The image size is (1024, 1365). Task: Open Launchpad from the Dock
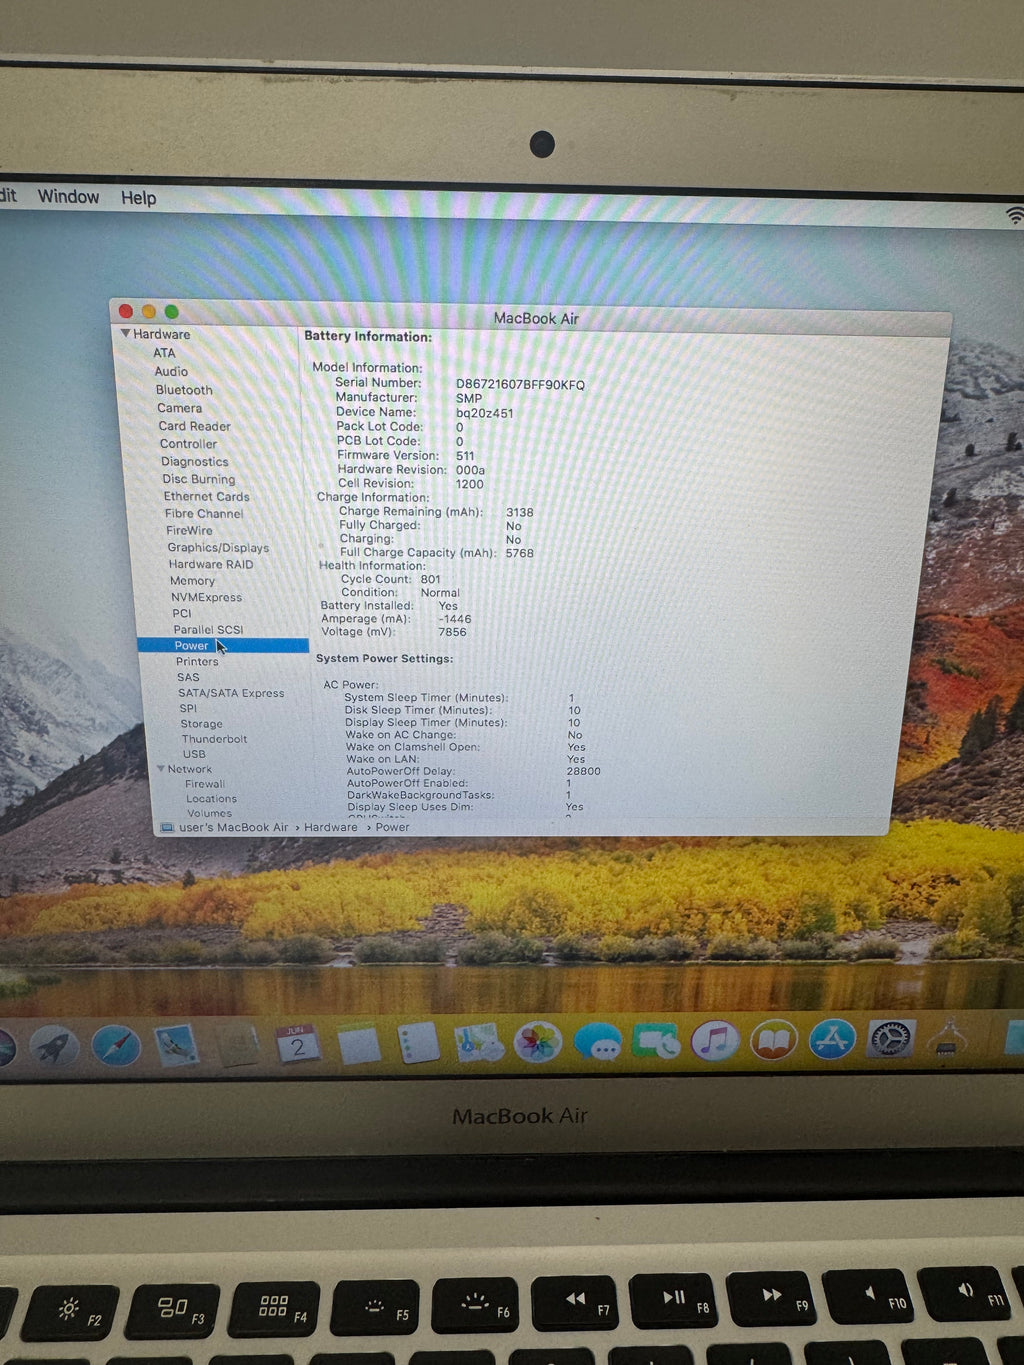pos(55,1047)
